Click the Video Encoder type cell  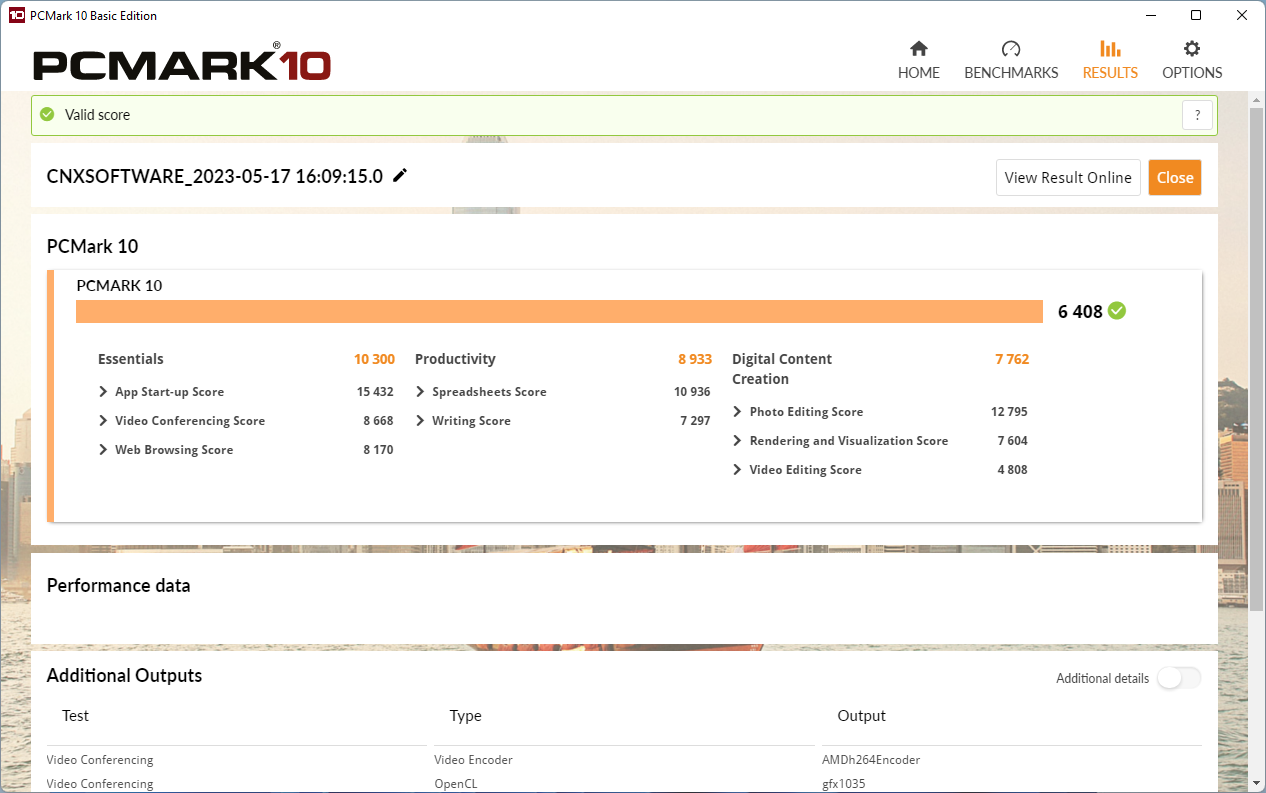(x=473, y=760)
